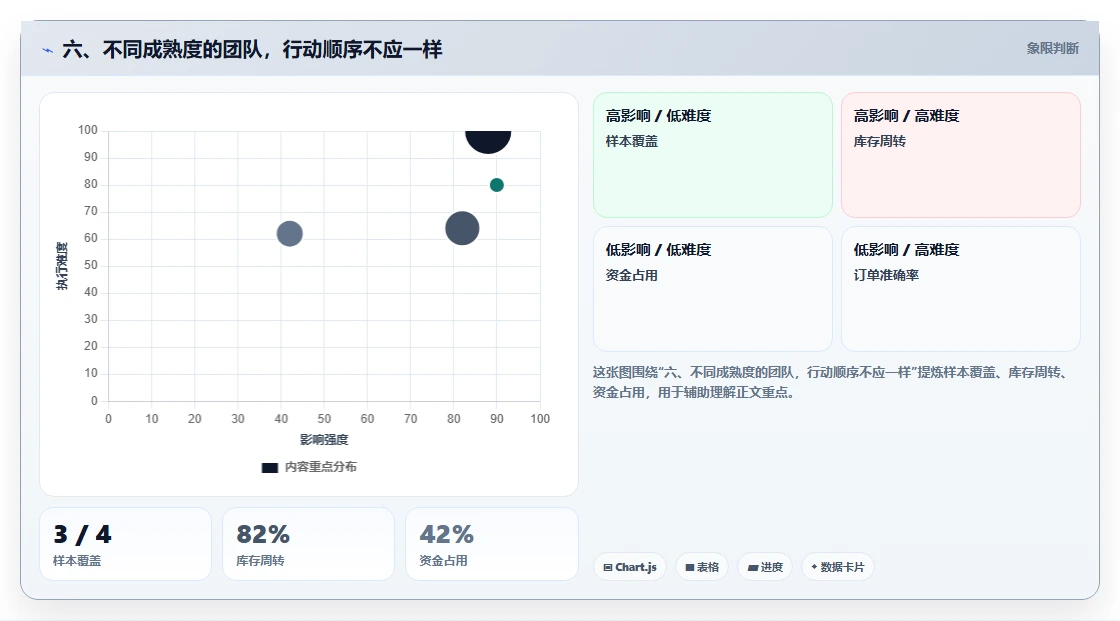Click the section title 六、不同成熟度的团队
Viewport: 1120px width, 621px height.
click(x=252, y=49)
